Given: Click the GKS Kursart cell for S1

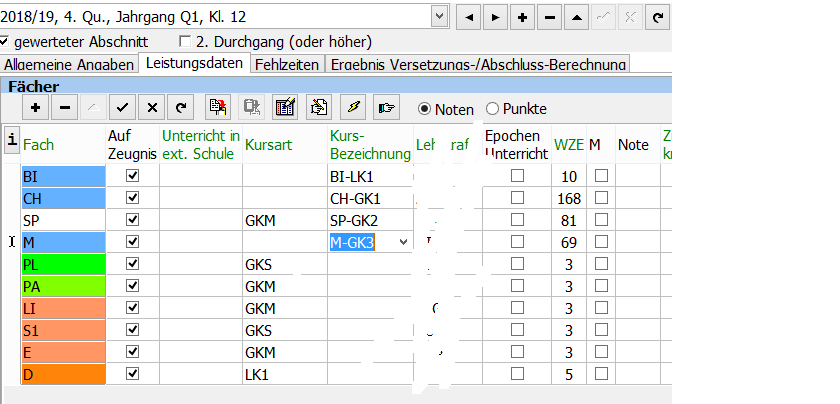Looking at the screenshot, I should tap(285, 330).
